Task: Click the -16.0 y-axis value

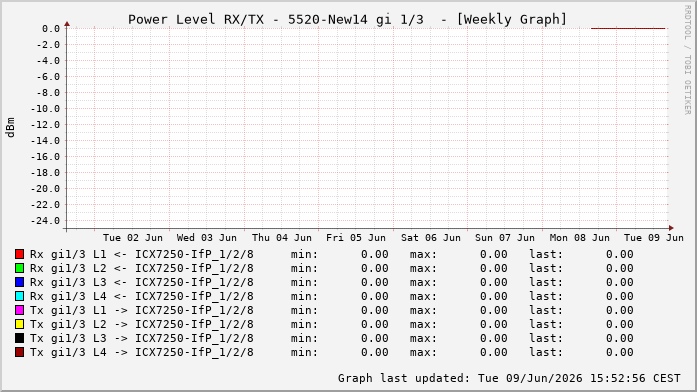Action: click(x=45, y=157)
